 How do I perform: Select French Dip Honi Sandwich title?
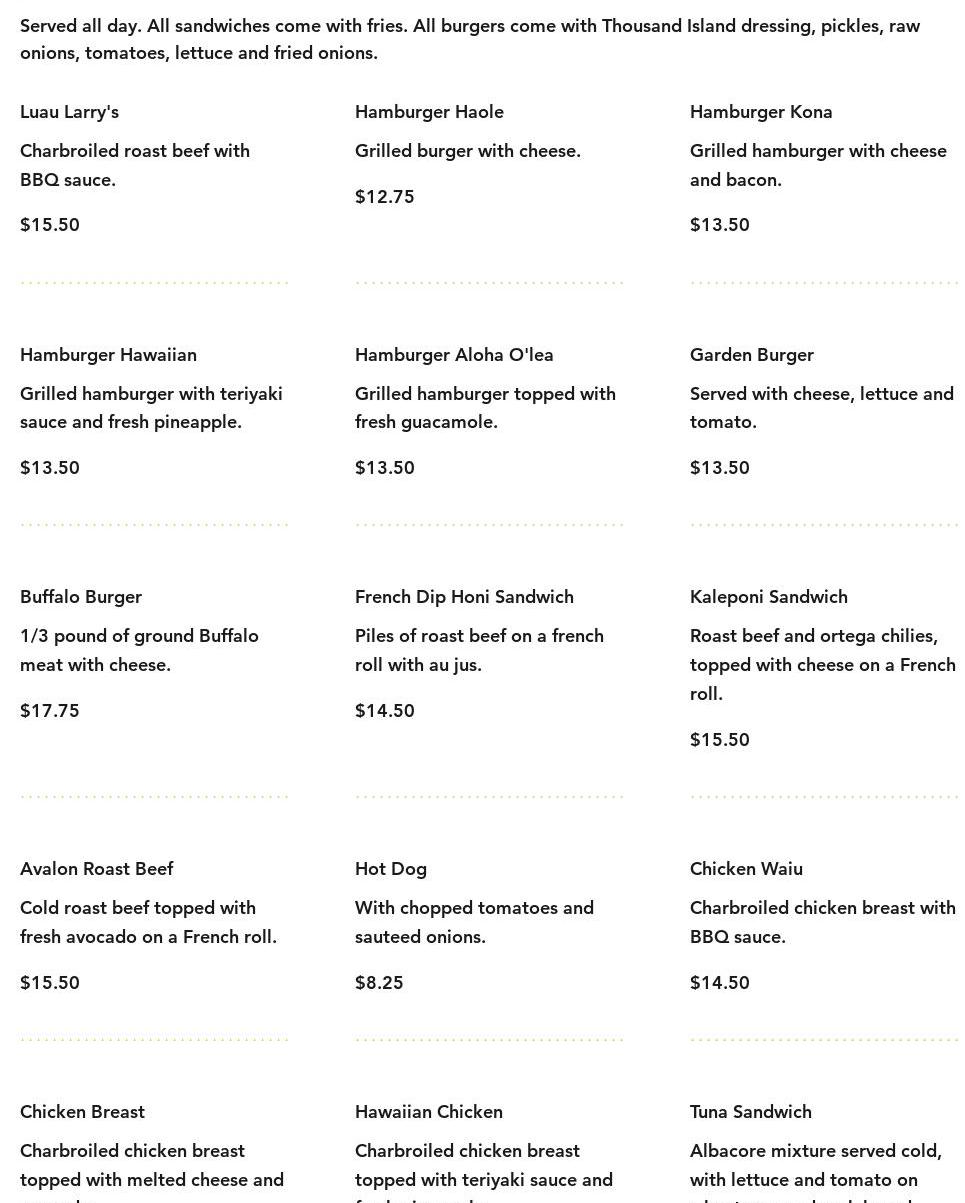(x=464, y=597)
